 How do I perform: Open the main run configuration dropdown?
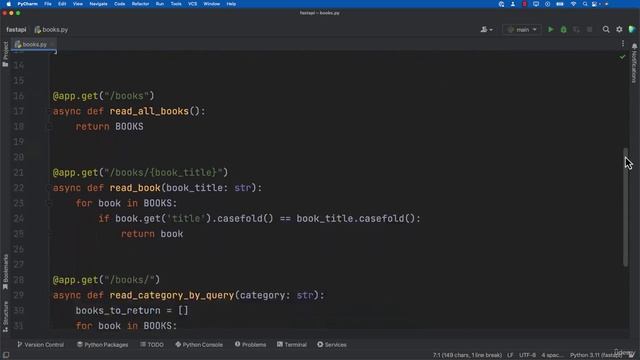(522, 29)
